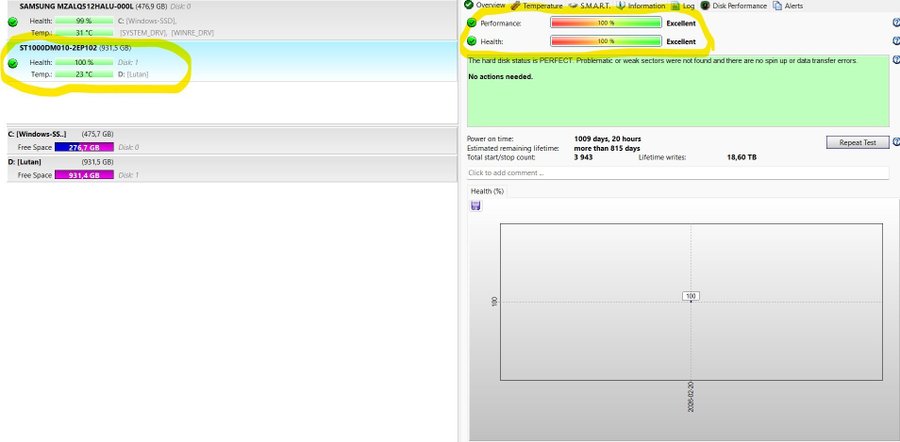This screenshot has width=900, height=442.
Task: Click the Alerts tab icon
Action: [x=777, y=6]
